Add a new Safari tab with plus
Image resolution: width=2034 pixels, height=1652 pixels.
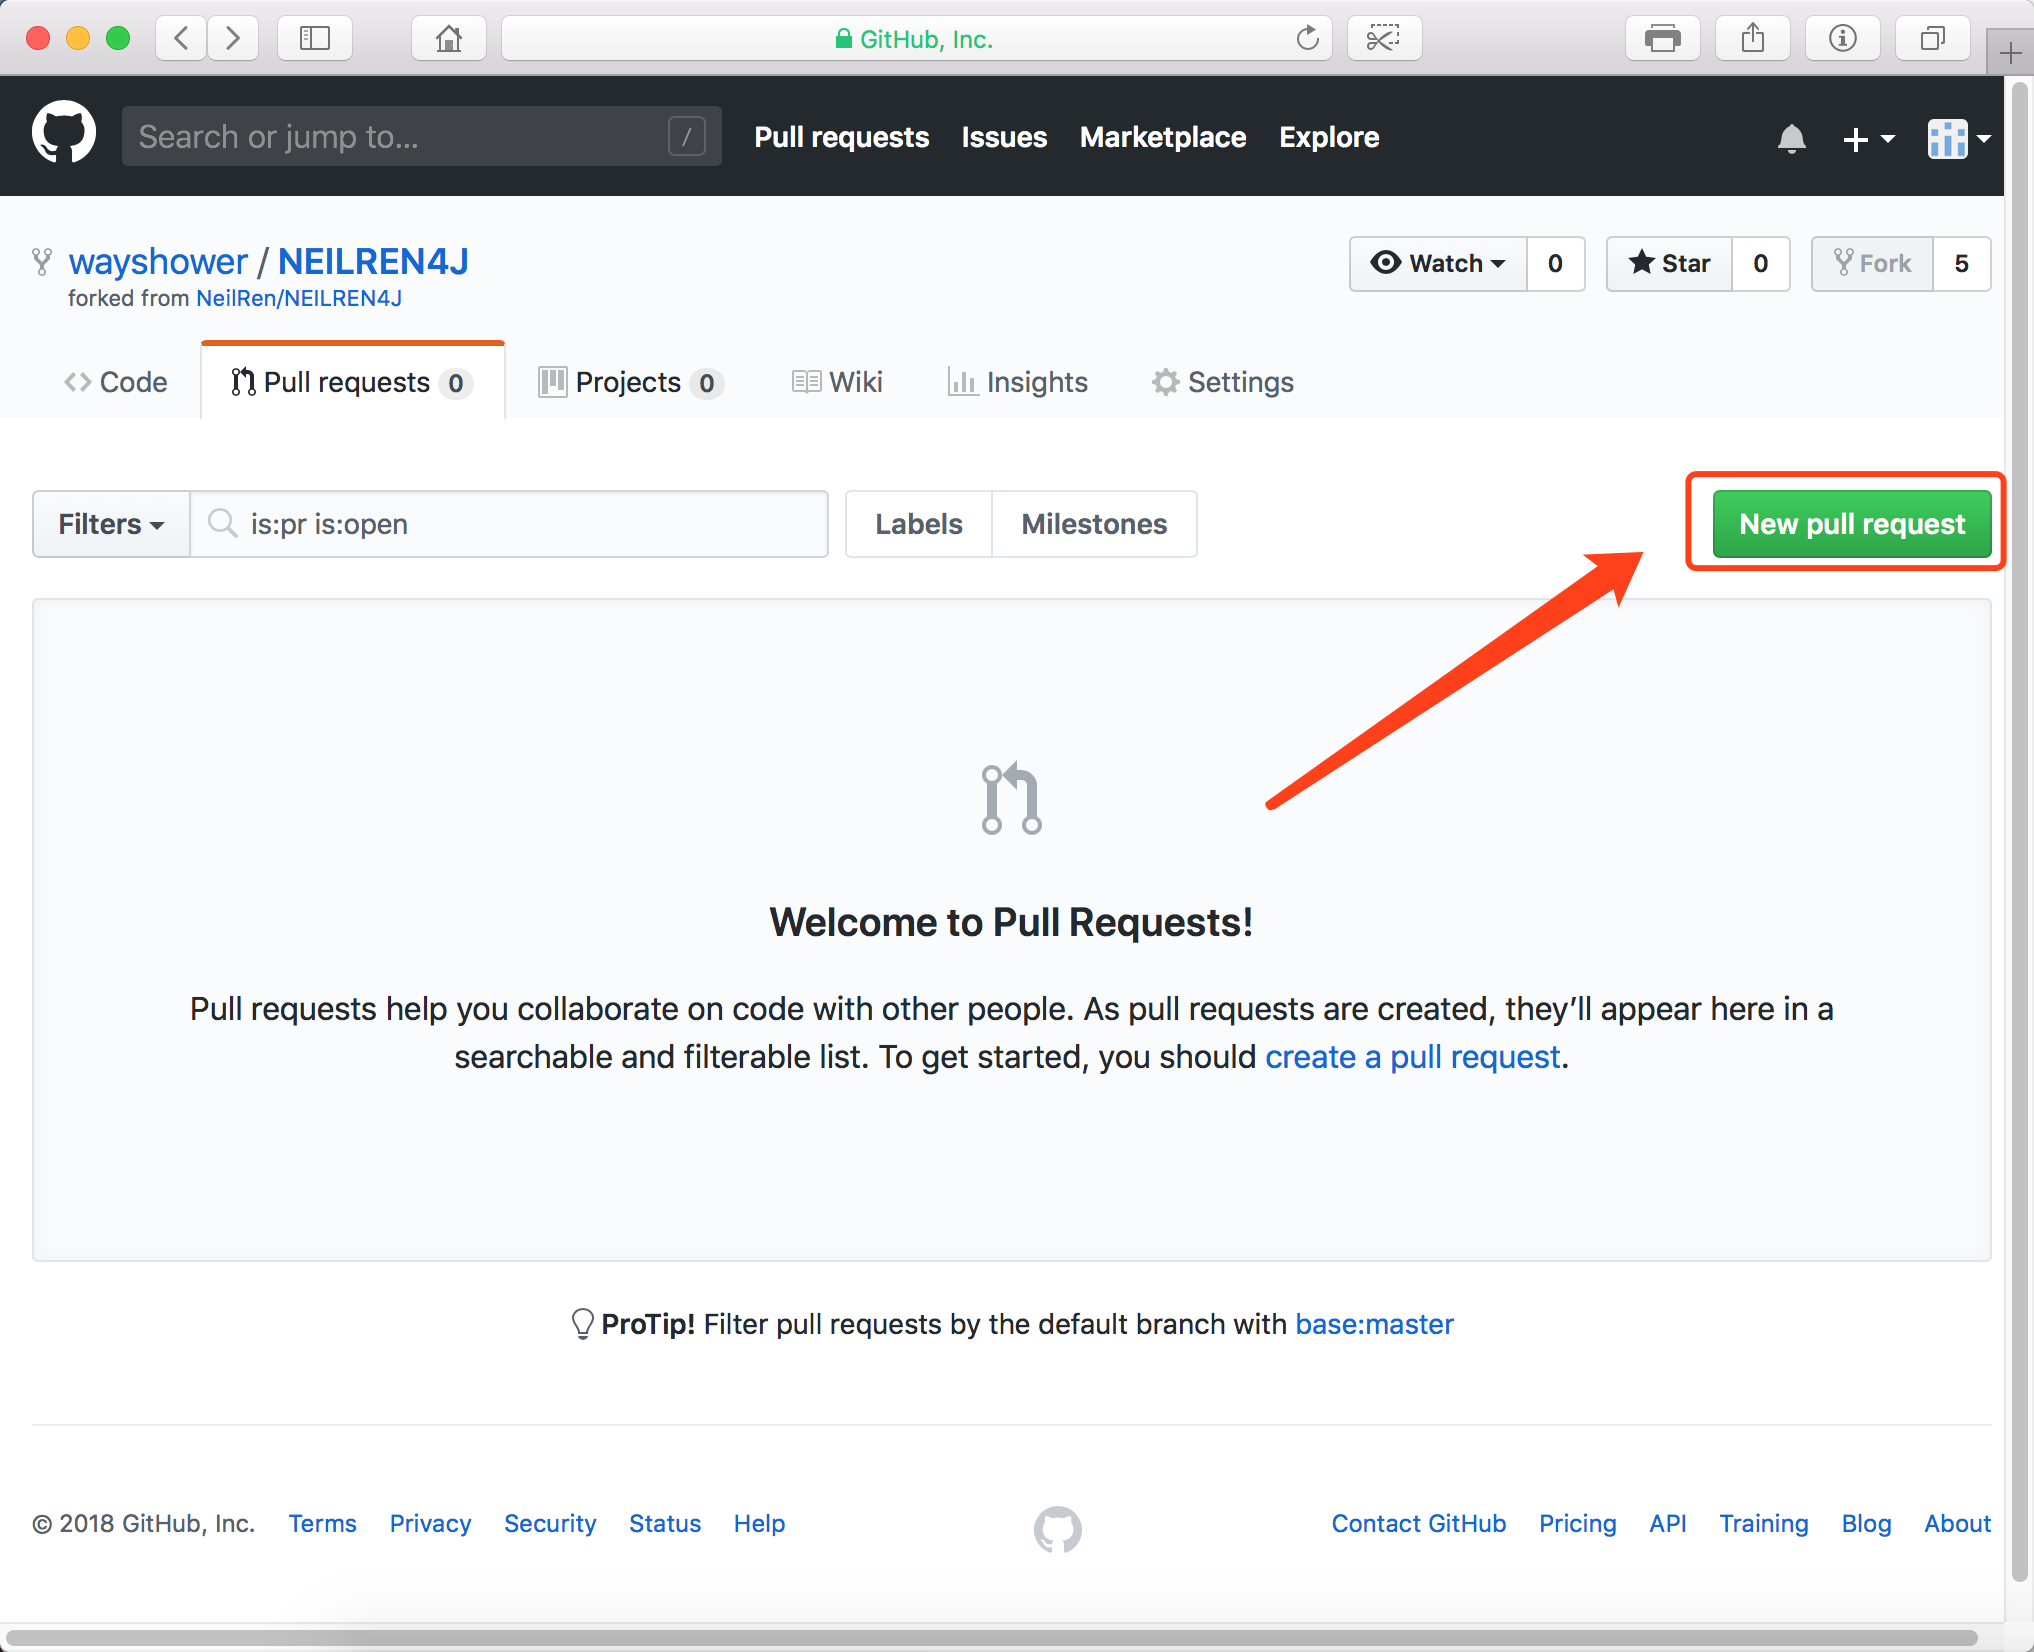click(x=2010, y=52)
